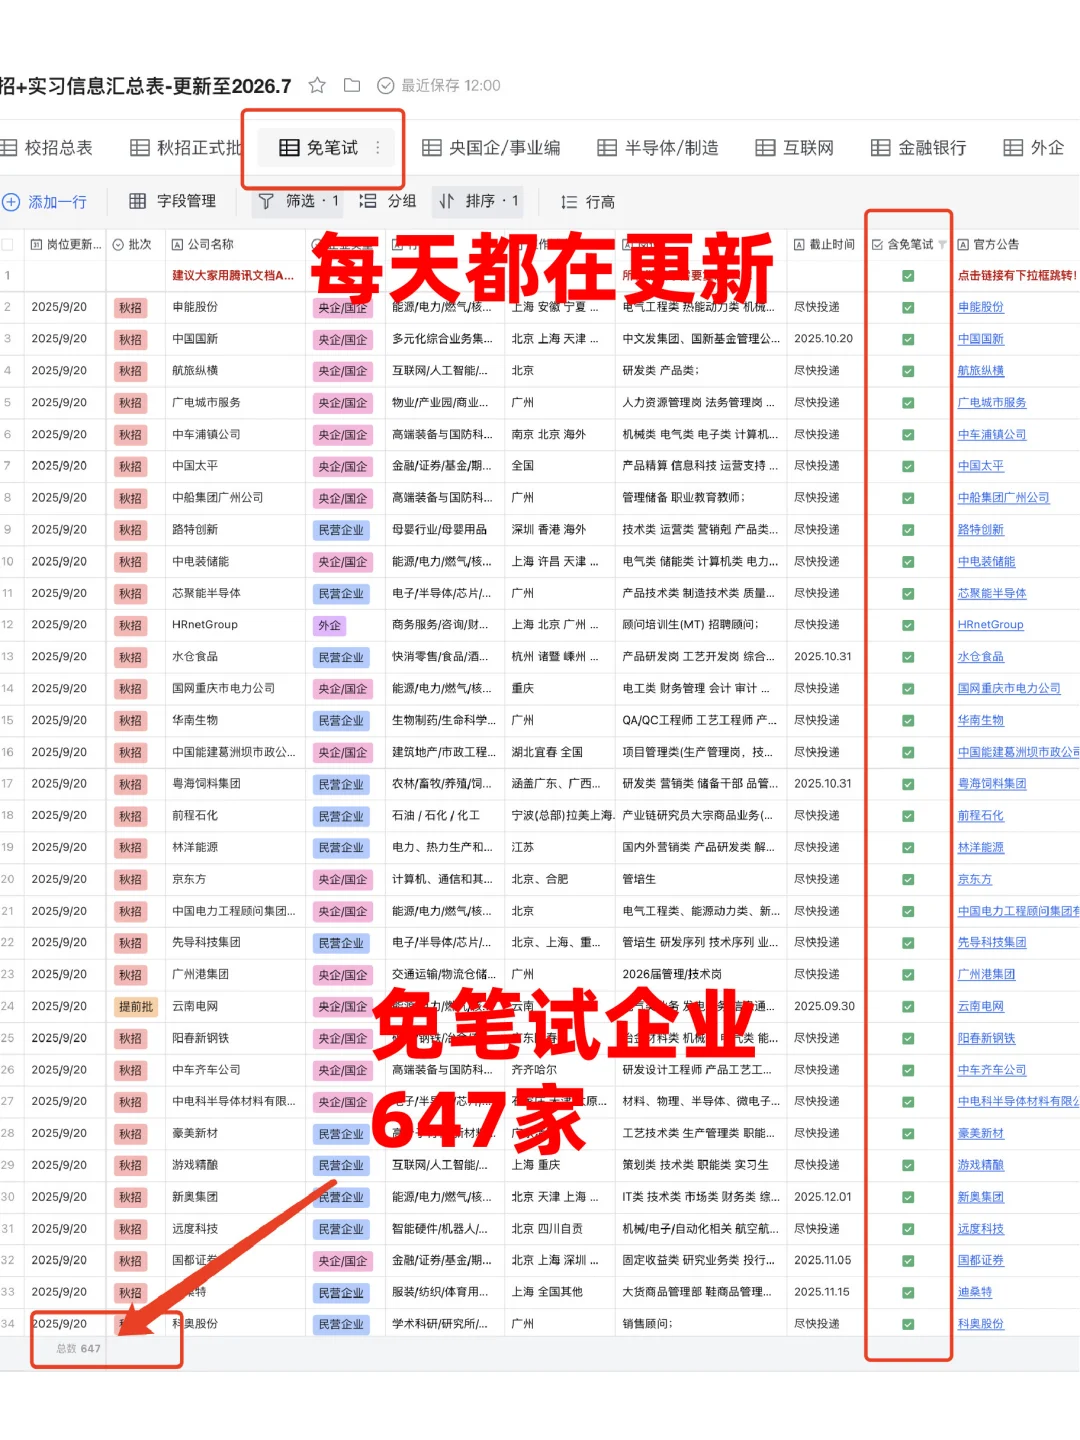Toggle 含免笔试 checkbox for 京东方

pos(908,880)
